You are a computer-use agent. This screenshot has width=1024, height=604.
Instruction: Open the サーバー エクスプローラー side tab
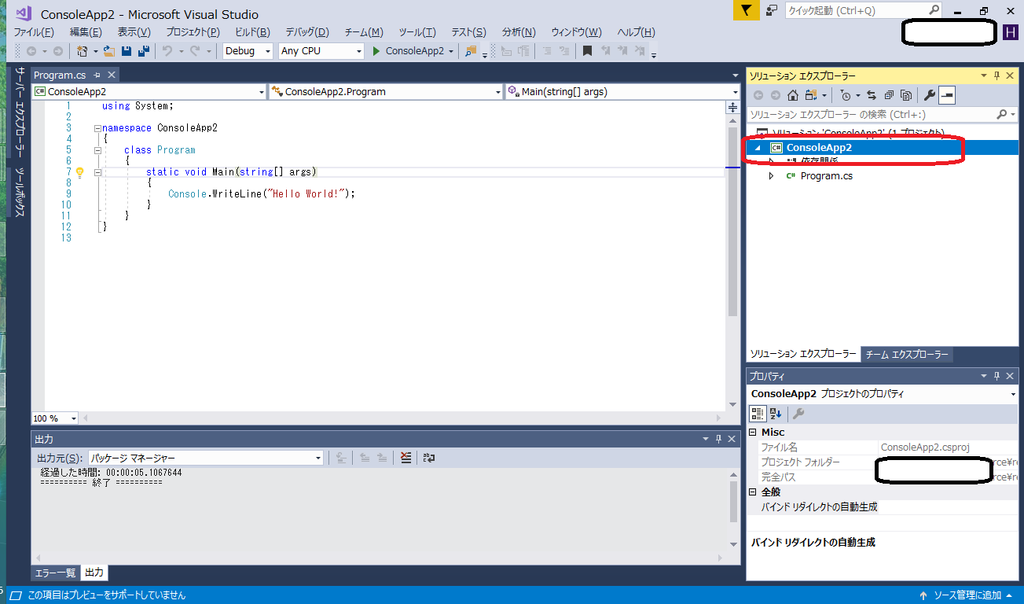[20, 112]
